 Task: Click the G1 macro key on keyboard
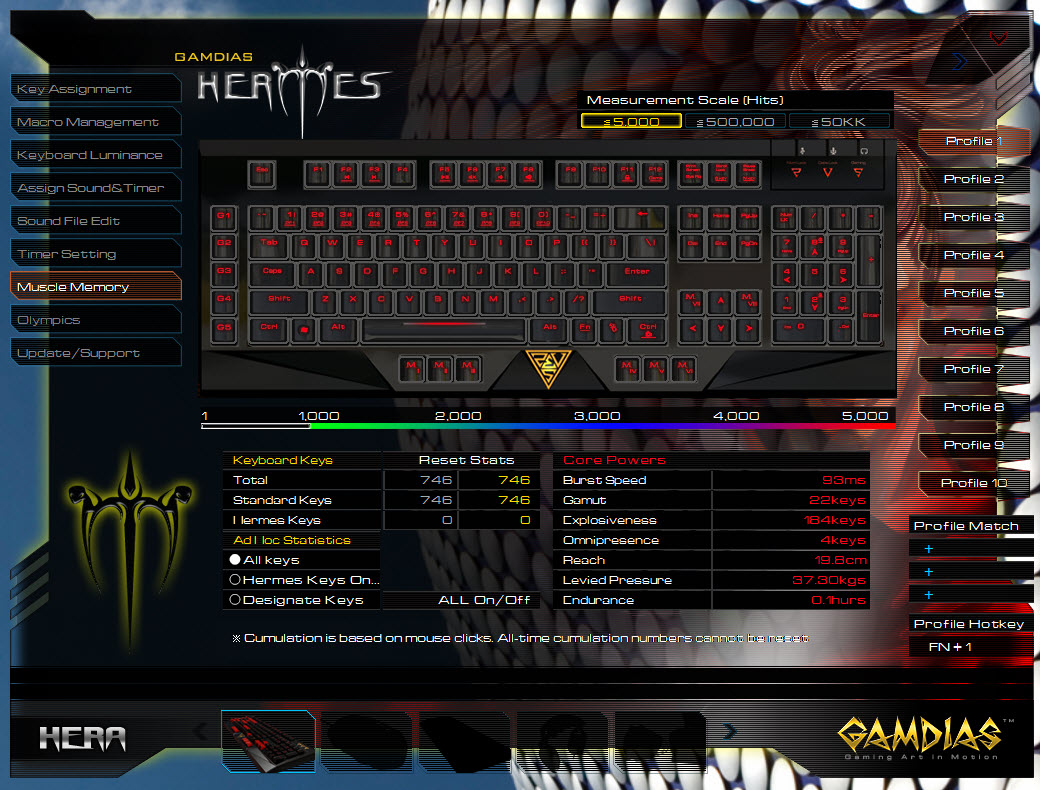(x=224, y=217)
